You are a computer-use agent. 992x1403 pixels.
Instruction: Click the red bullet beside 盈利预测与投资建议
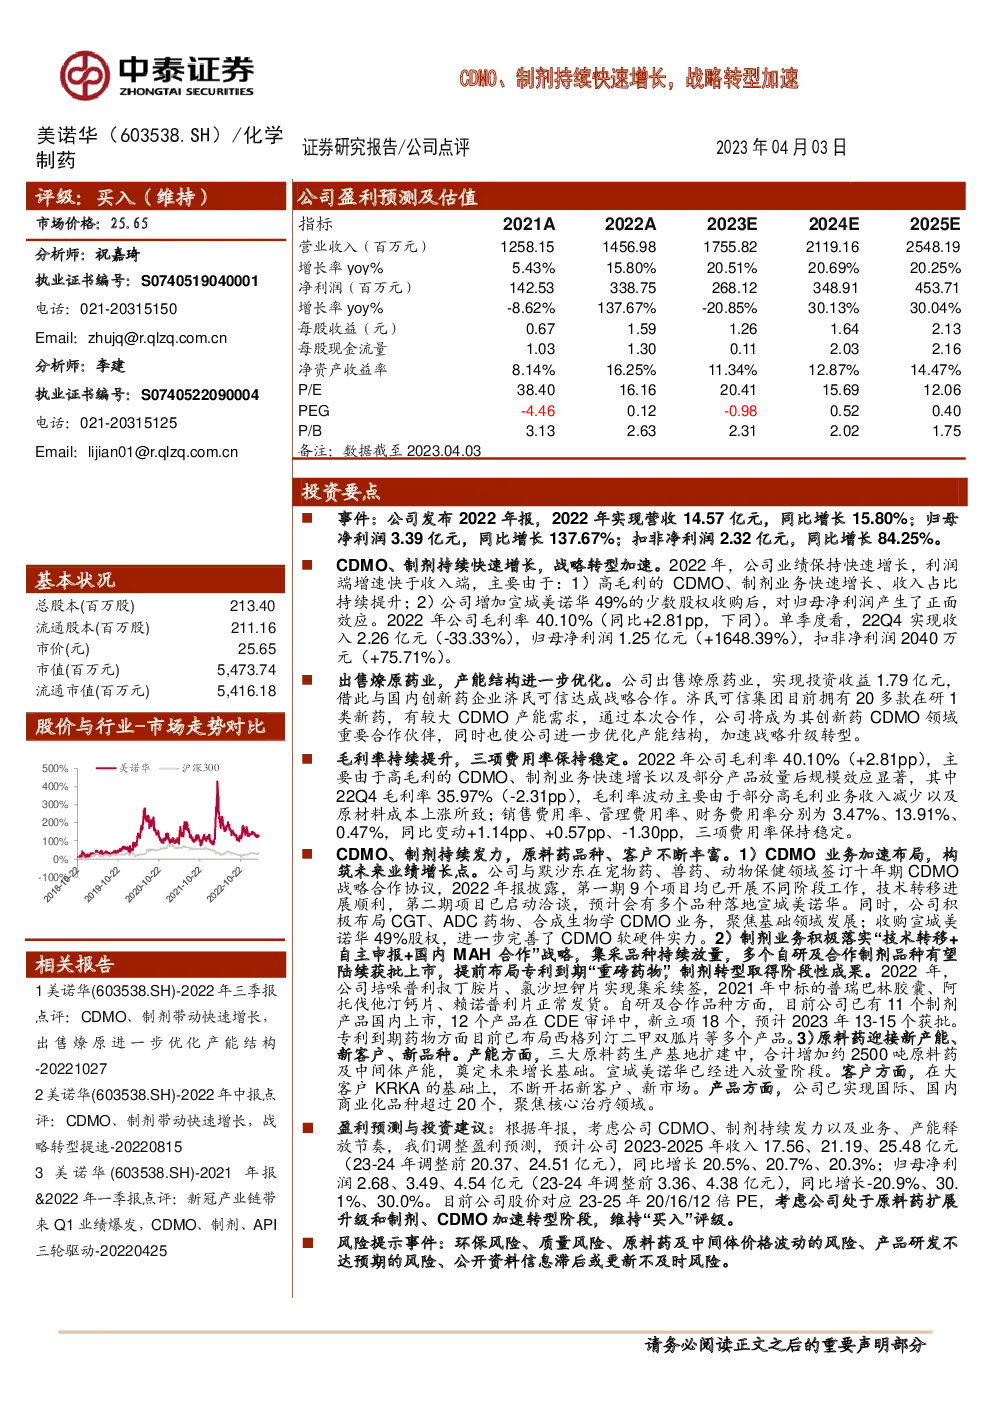tap(308, 1128)
